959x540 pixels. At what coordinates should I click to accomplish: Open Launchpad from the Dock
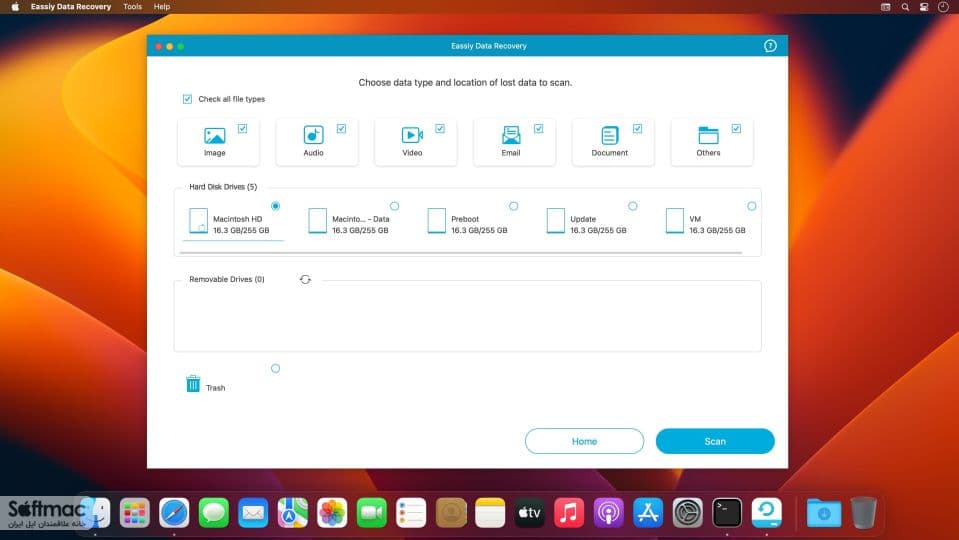point(135,512)
